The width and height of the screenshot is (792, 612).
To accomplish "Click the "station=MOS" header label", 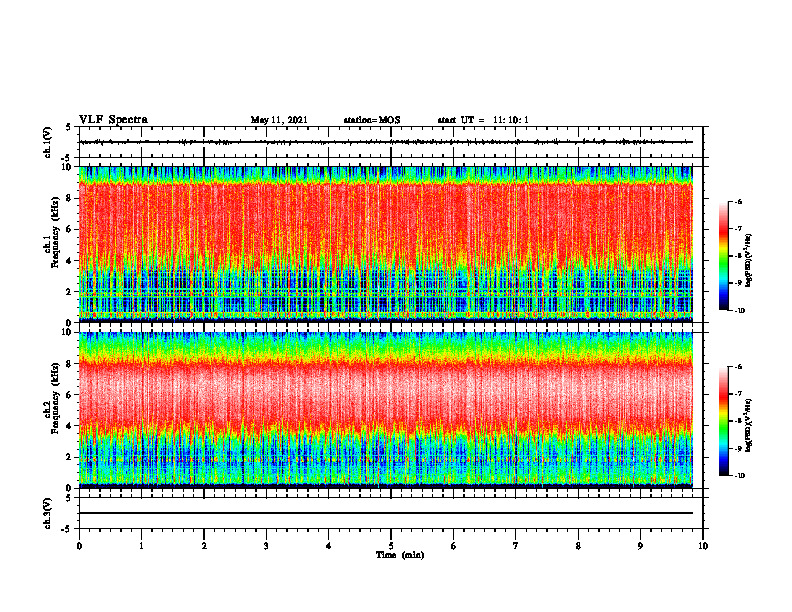I will coord(372,120).
